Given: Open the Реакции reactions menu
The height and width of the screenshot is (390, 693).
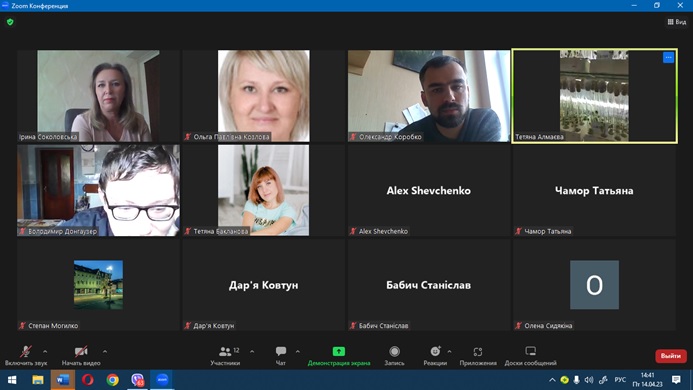Looking at the screenshot, I should (435, 356).
